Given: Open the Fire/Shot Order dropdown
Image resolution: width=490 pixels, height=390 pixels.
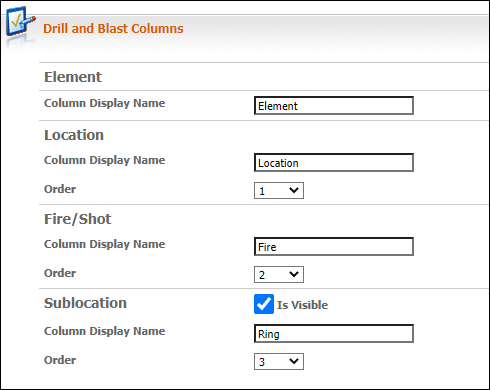Looking at the screenshot, I should point(279,275).
